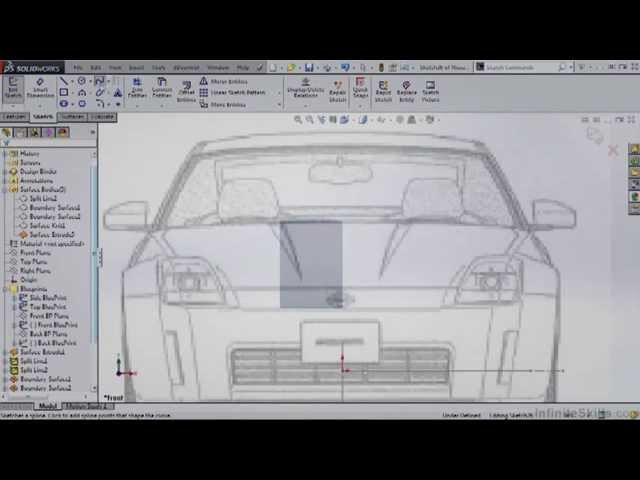Viewport: 640px width, 480px height.
Task: Click the Search Commands input field
Action: (522, 67)
